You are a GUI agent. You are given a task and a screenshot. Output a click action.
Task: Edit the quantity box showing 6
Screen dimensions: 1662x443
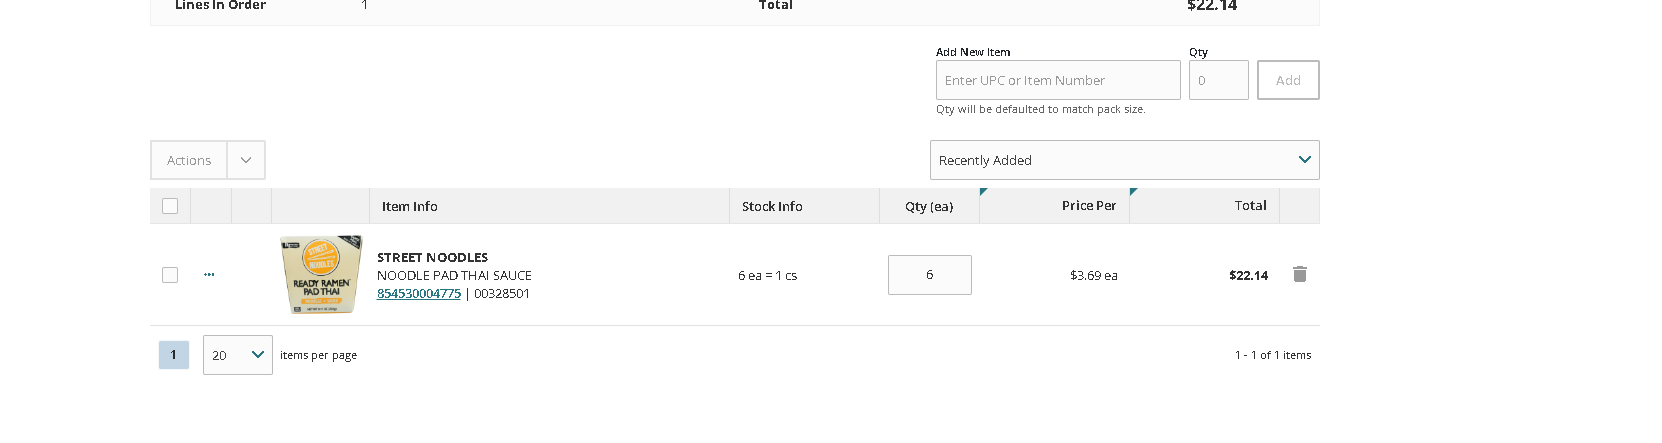[x=929, y=275]
